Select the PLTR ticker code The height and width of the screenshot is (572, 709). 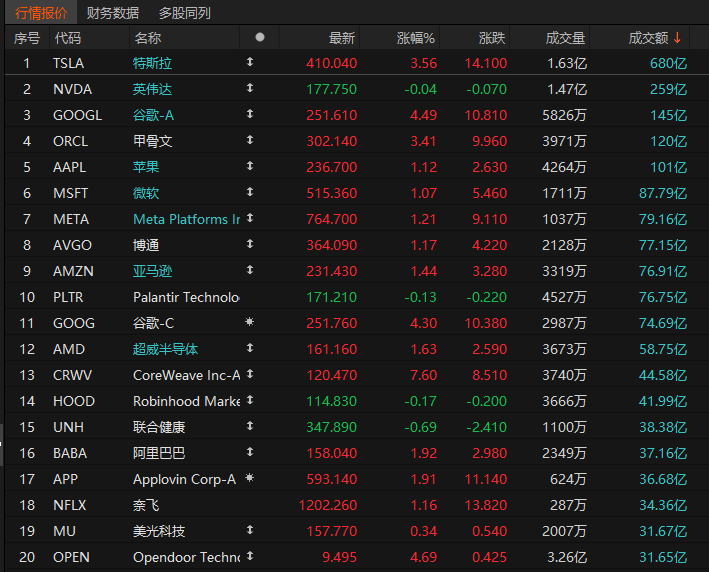click(68, 297)
